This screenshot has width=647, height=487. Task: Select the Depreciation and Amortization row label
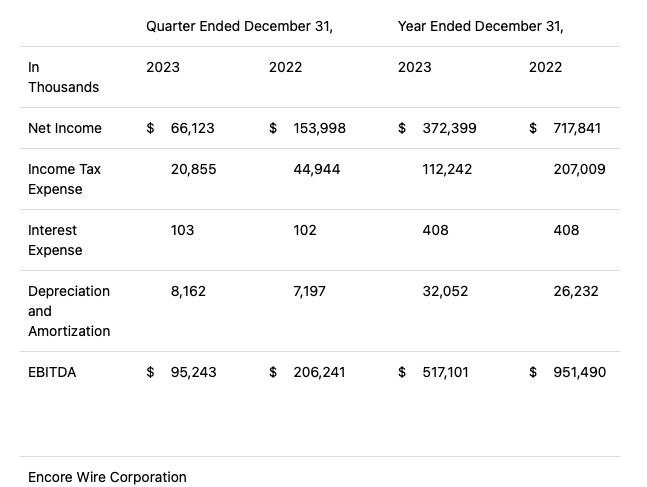(x=69, y=311)
